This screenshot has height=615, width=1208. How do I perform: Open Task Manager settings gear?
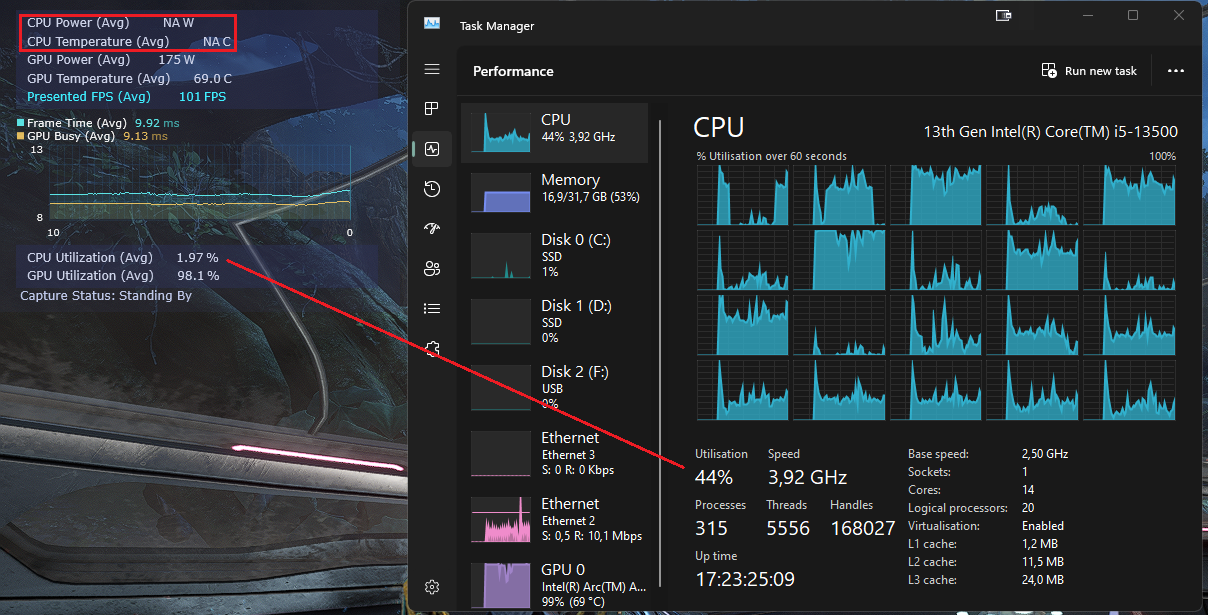tap(431, 587)
